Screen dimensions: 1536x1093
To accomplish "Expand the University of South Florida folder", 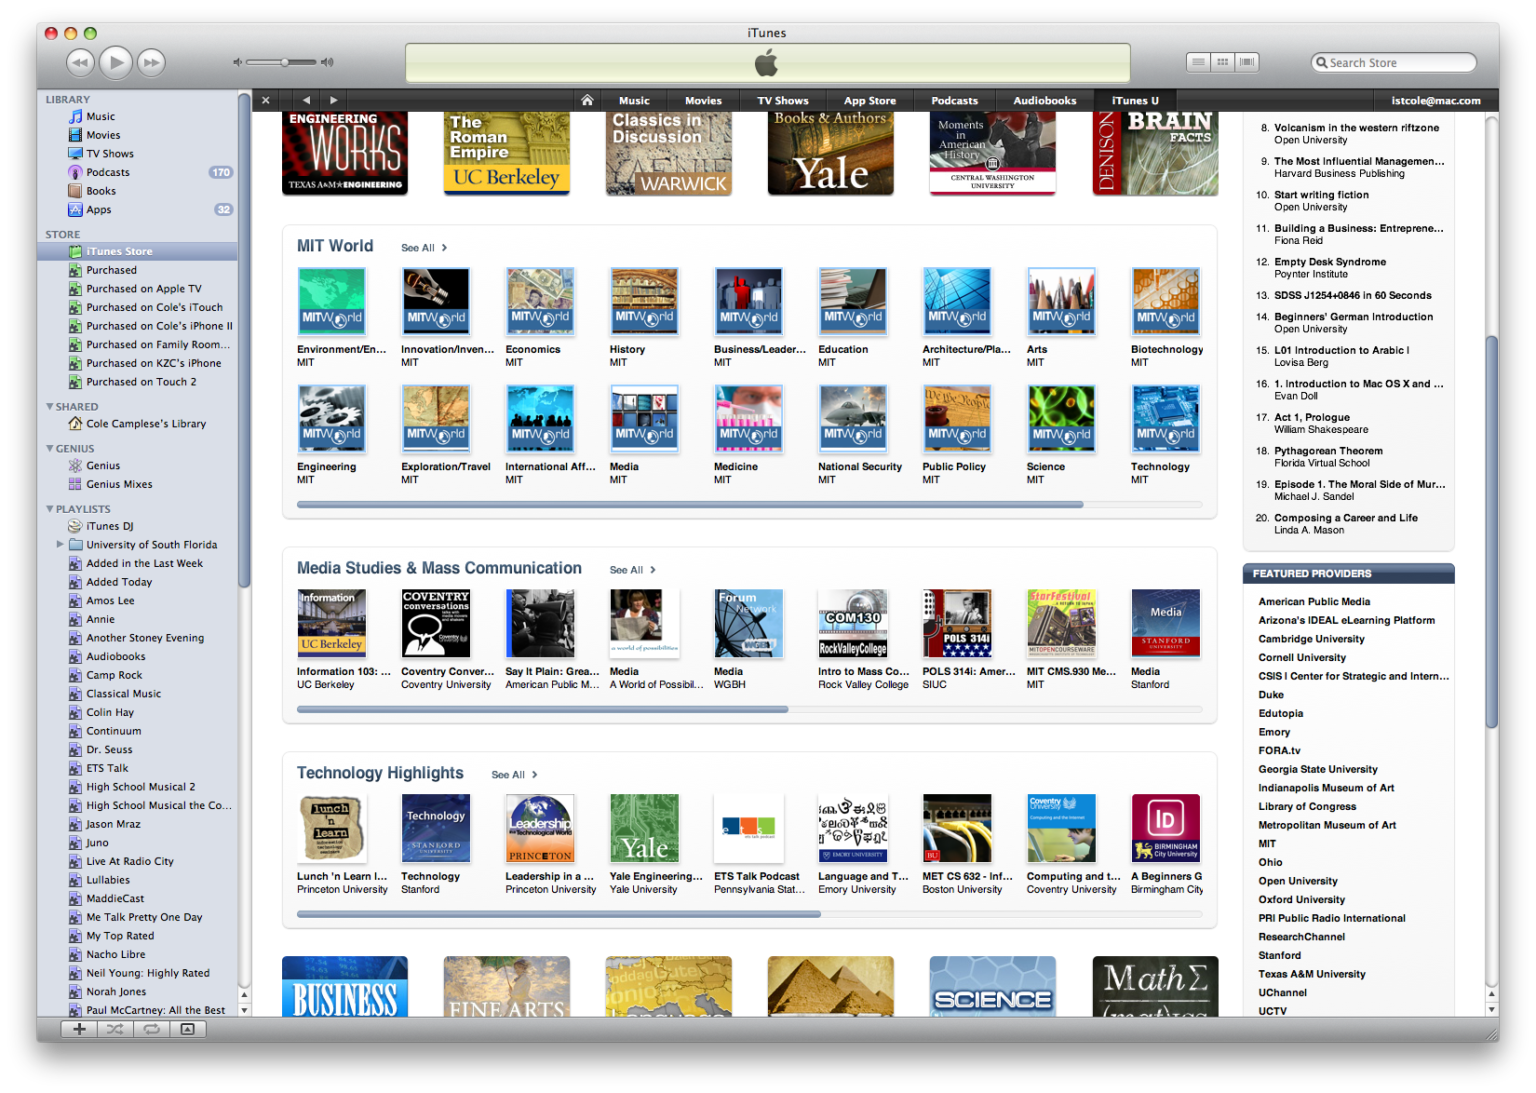I will pyautogui.click(x=60, y=545).
